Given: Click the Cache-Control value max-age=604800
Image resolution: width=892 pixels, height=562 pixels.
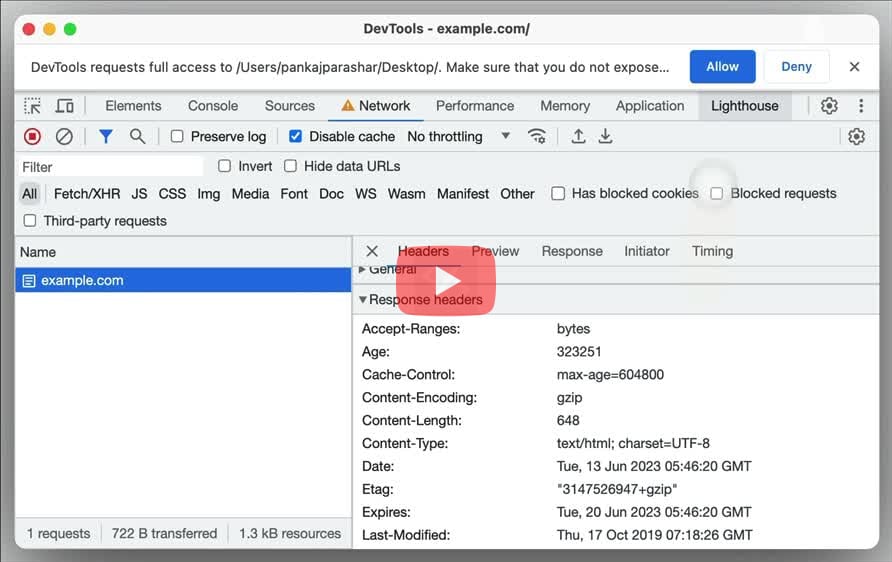Looking at the screenshot, I should pyautogui.click(x=610, y=375).
